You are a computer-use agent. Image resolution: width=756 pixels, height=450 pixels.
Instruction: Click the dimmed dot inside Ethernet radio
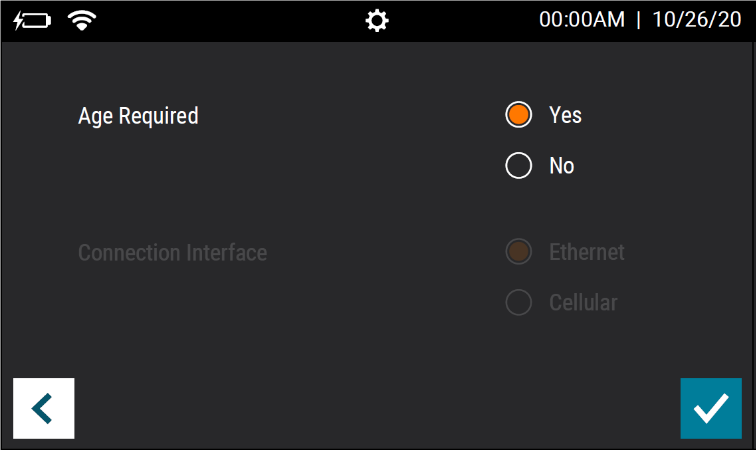pos(519,252)
